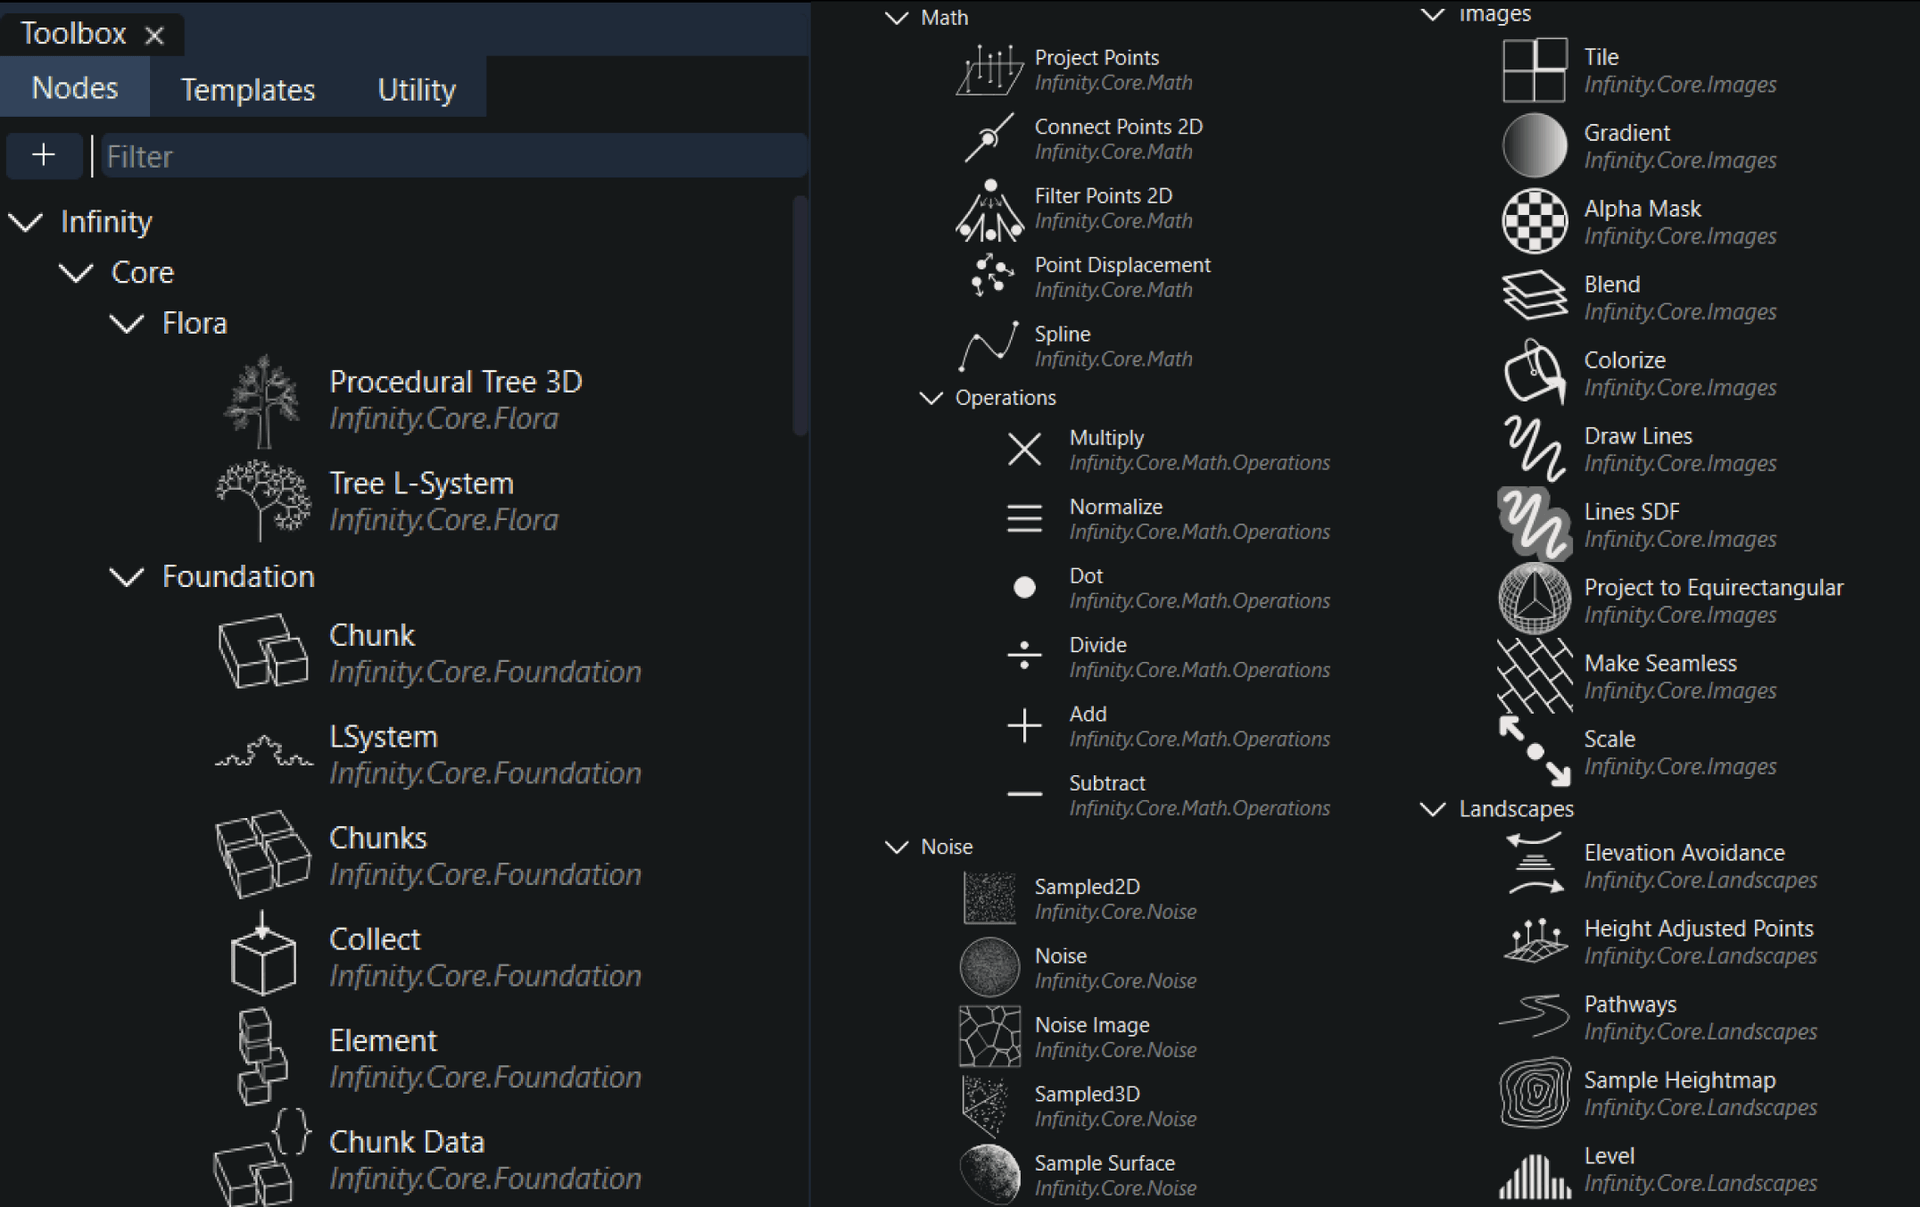
Task: Click the Project to Equirectangular globe icon
Action: pos(1533,600)
